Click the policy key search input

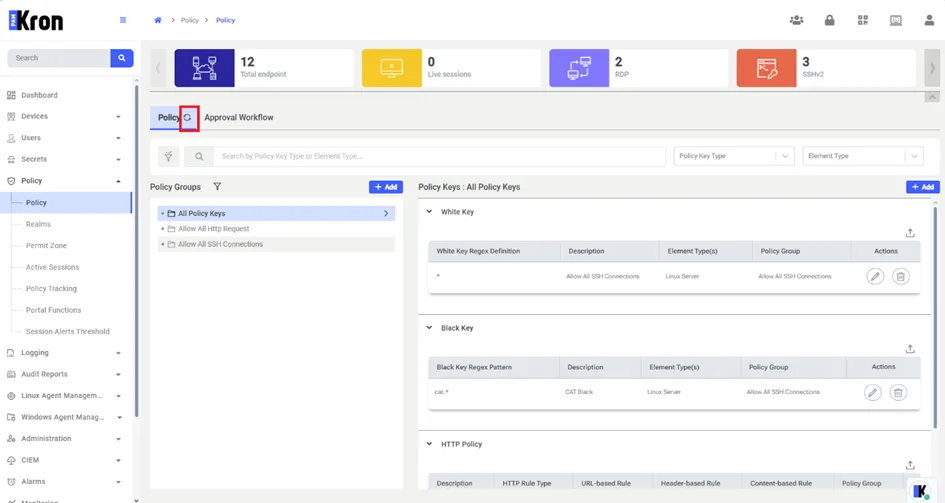click(439, 156)
